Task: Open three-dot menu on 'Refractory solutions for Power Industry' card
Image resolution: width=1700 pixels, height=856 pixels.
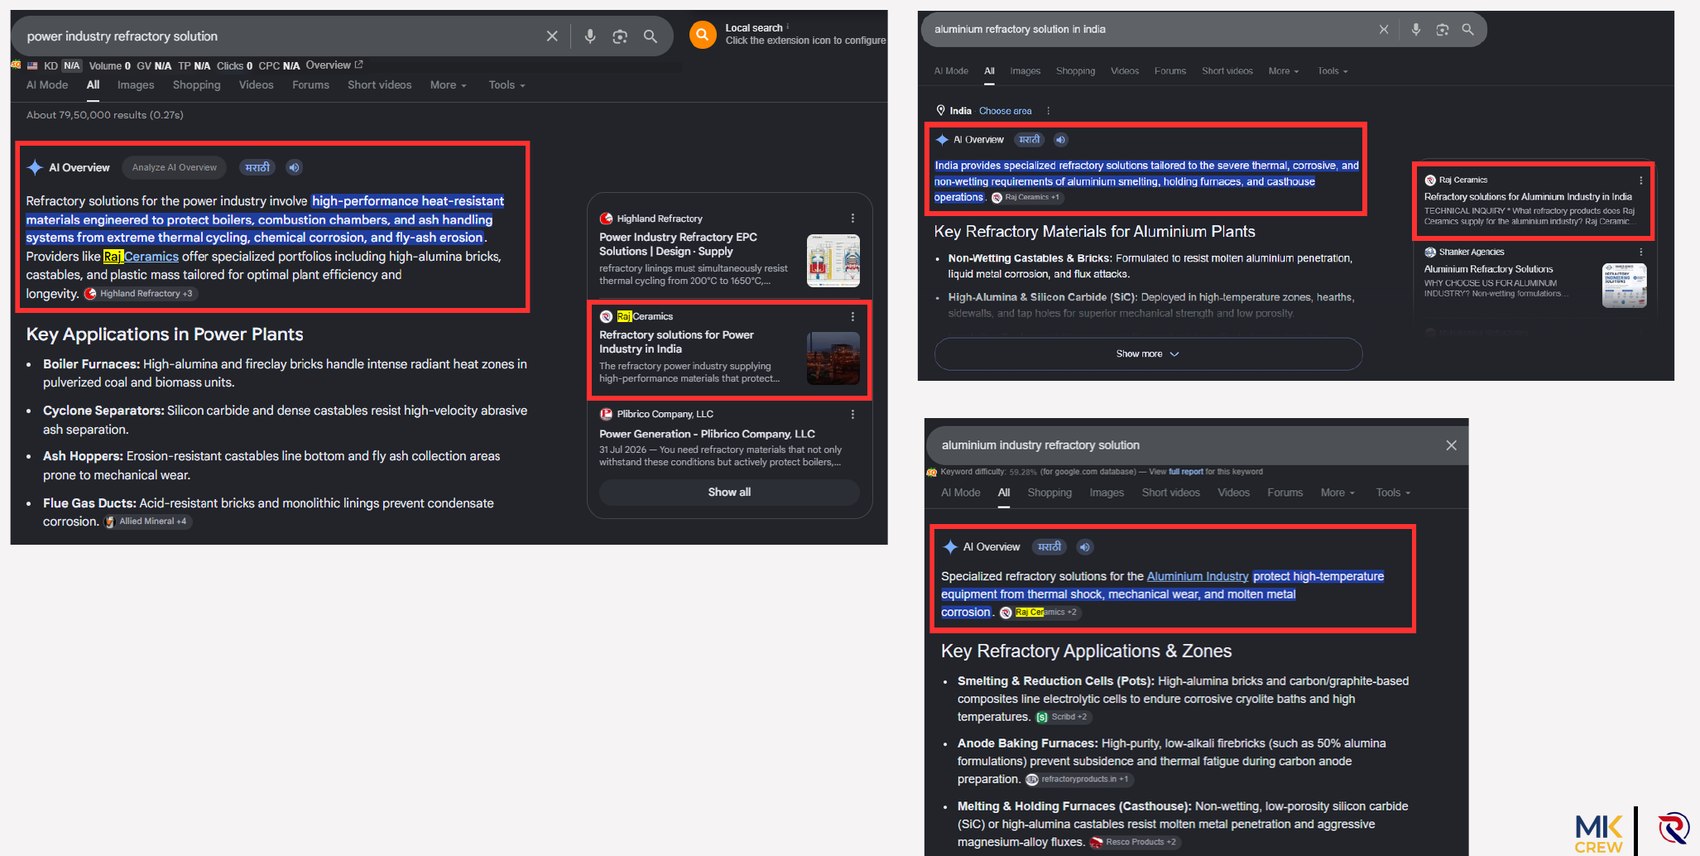Action: [852, 316]
